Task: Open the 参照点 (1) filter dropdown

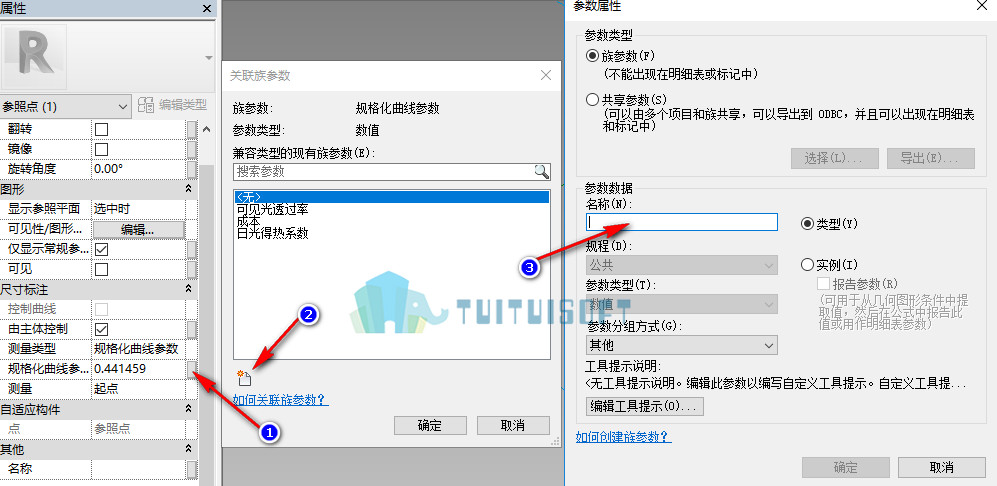Action: coord(66,106)
